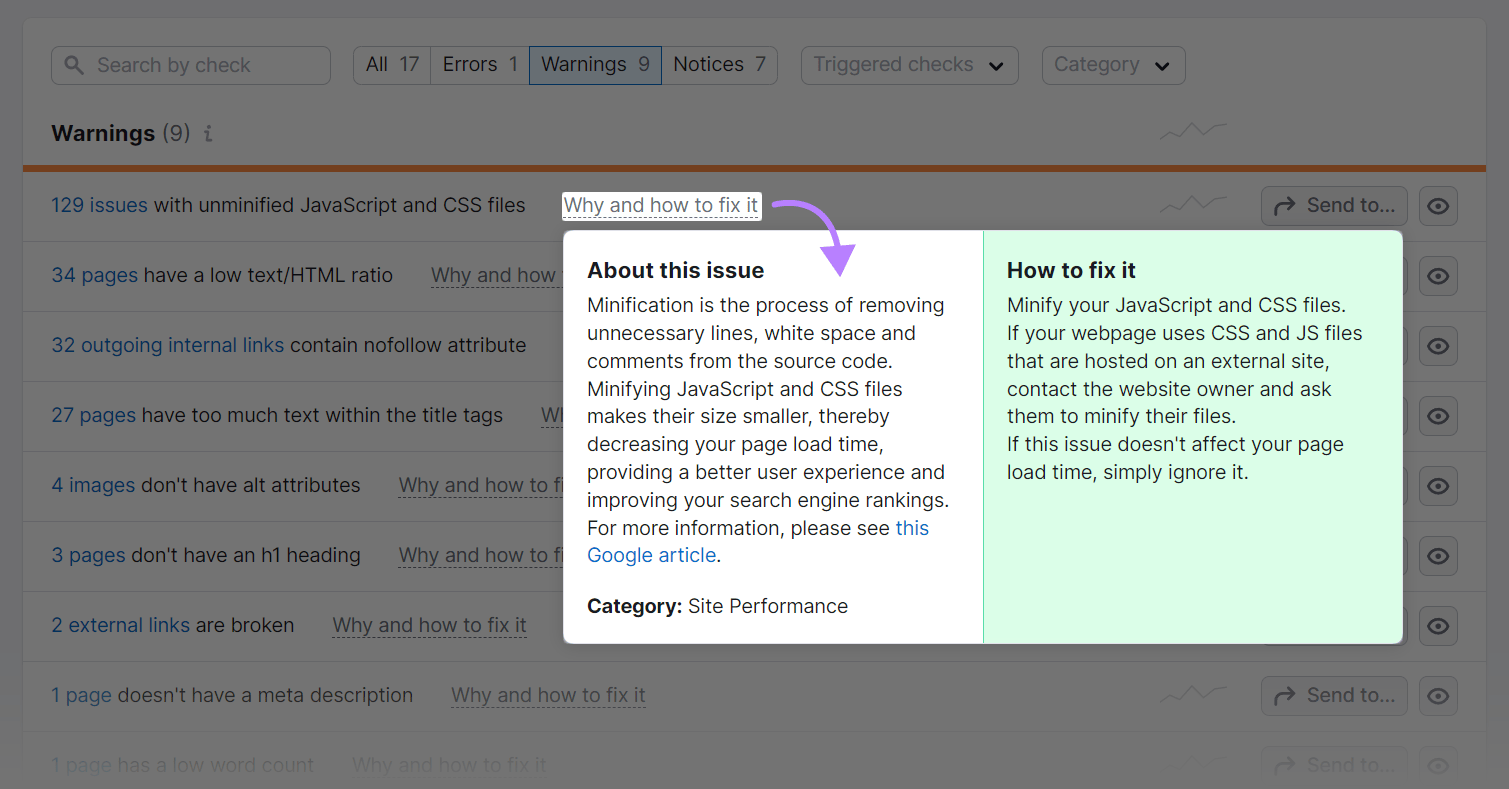Click Send to... for the meta description issue
Screen dimensions: 1509x789
coord(1334,695)
